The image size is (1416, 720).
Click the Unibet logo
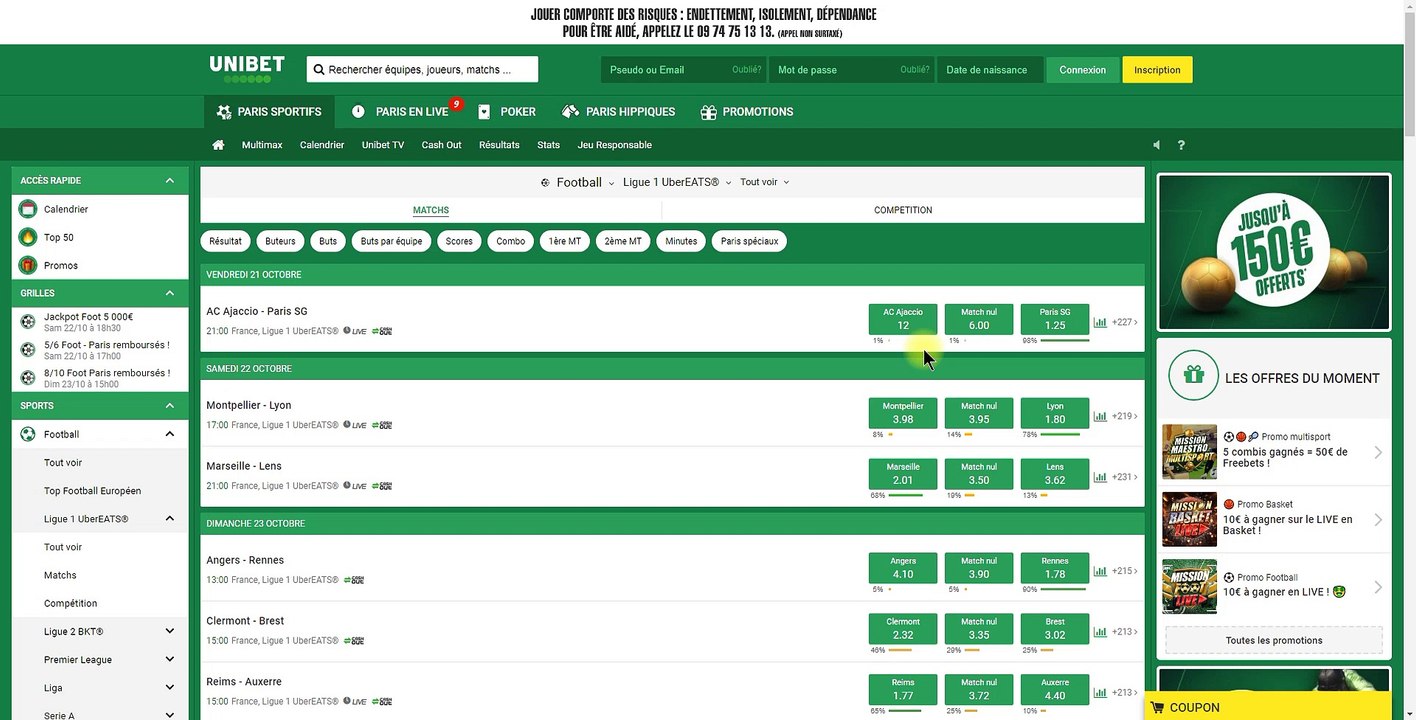point(247,69)
